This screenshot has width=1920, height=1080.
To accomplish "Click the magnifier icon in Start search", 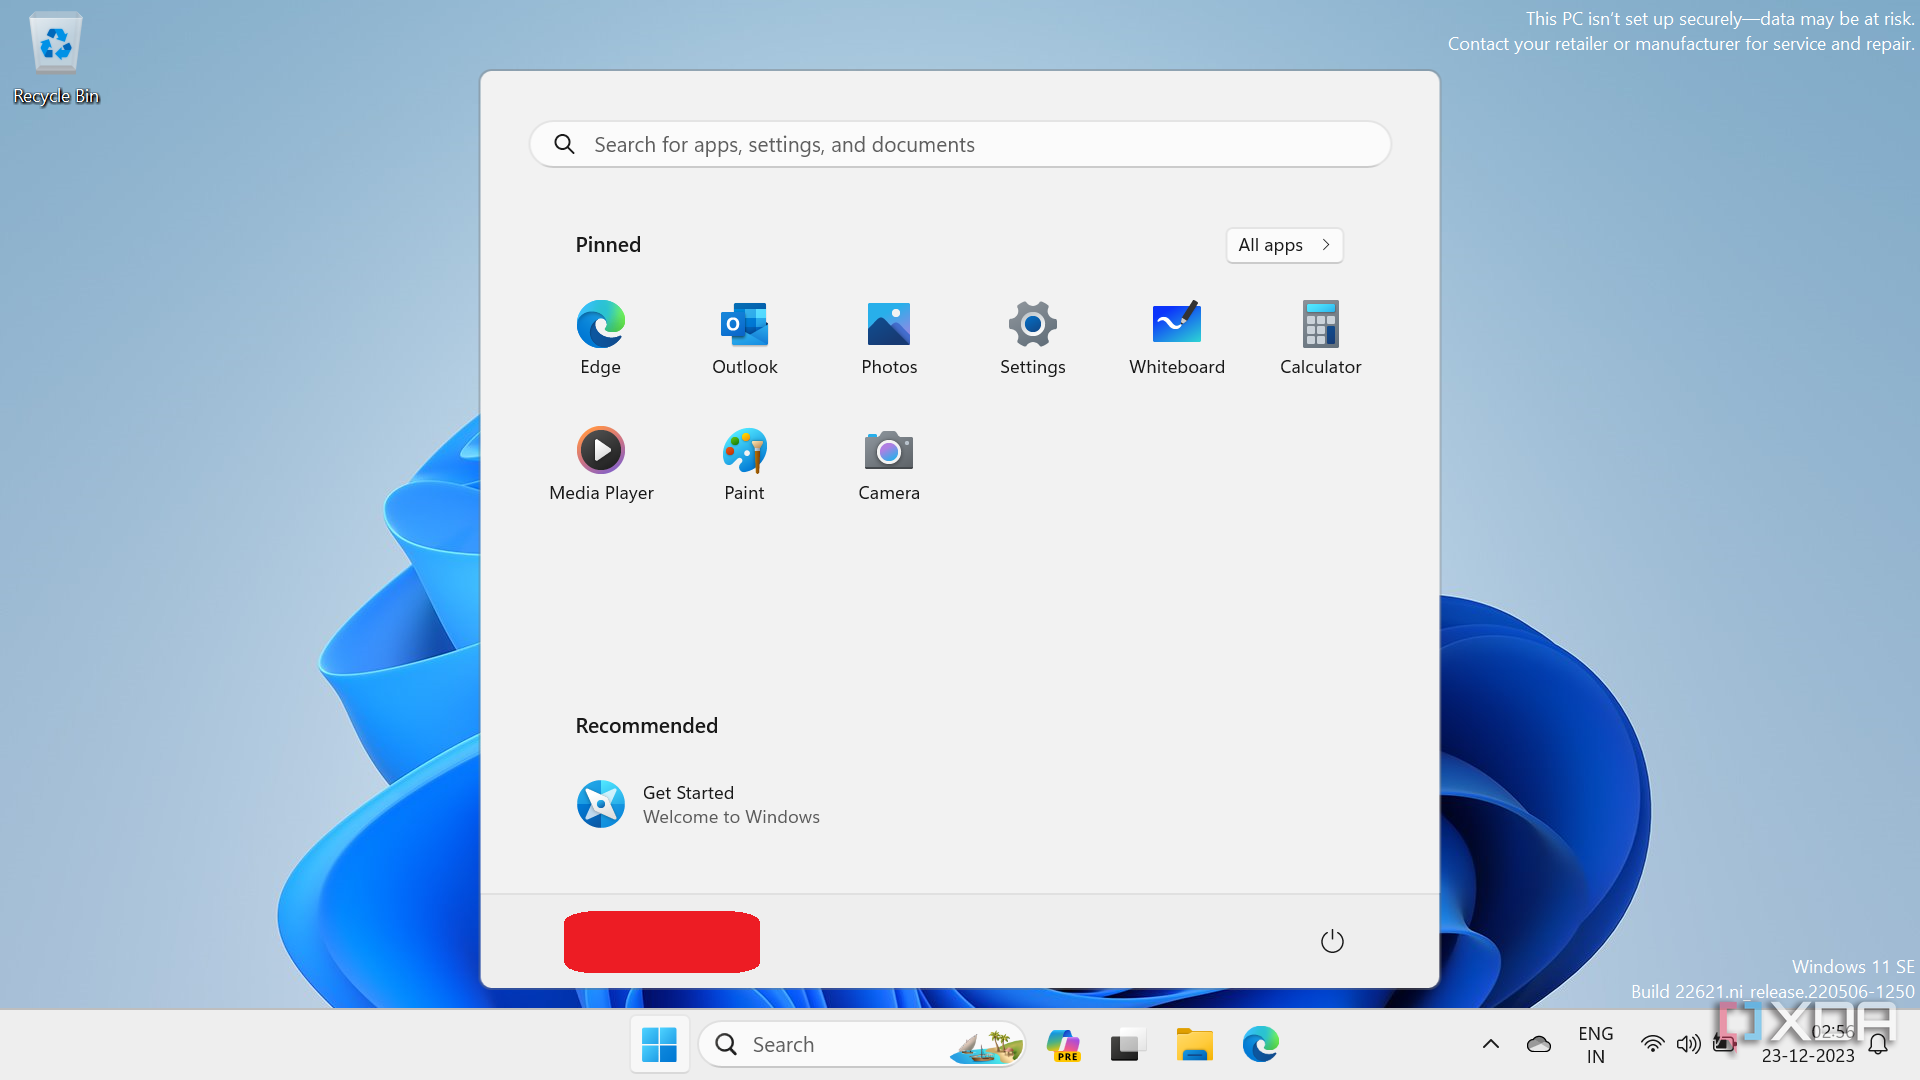I will pyautogui.click(x=564, y=145).
